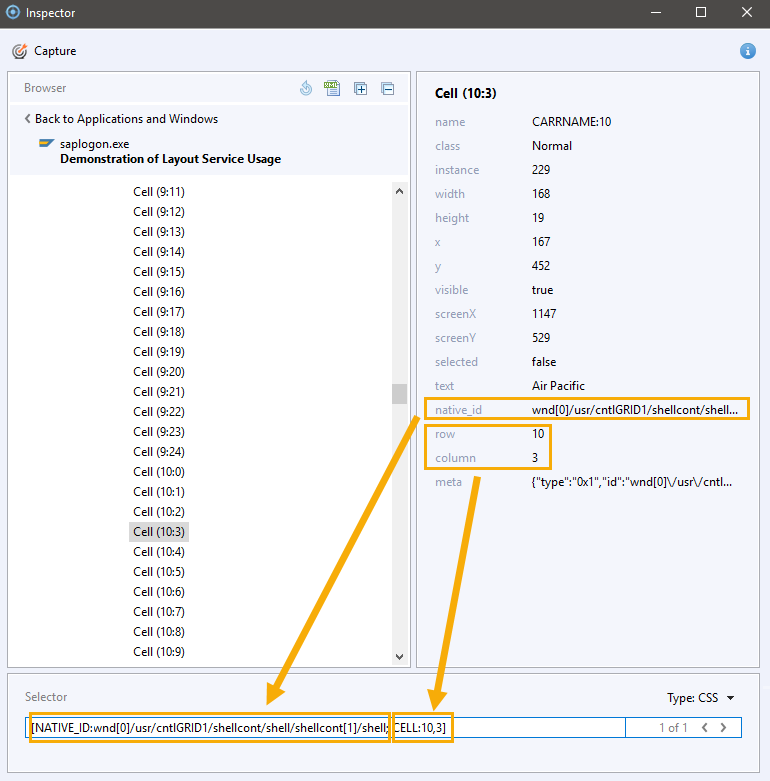Click into the Selector input field
Image resolution: width=770 pixels, height=781 pixels.
click(325, 728)
